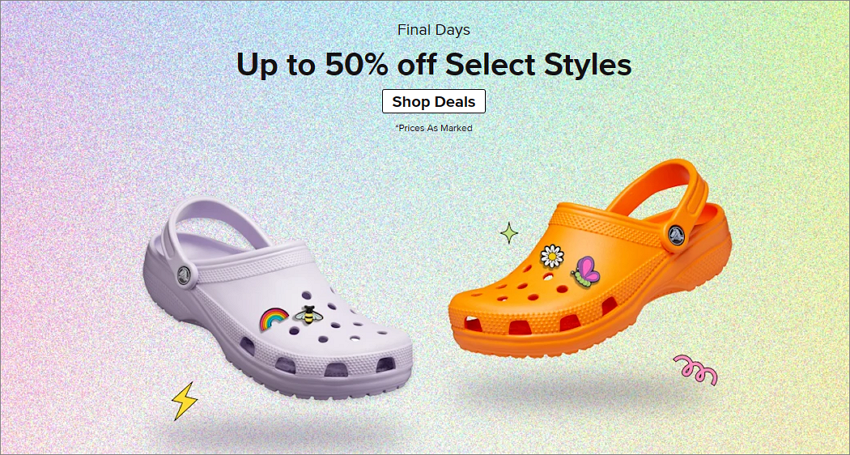The image size is (850, 455).
Task: Select the bee charm on lavender clog
Action: [x=306, y=315]
